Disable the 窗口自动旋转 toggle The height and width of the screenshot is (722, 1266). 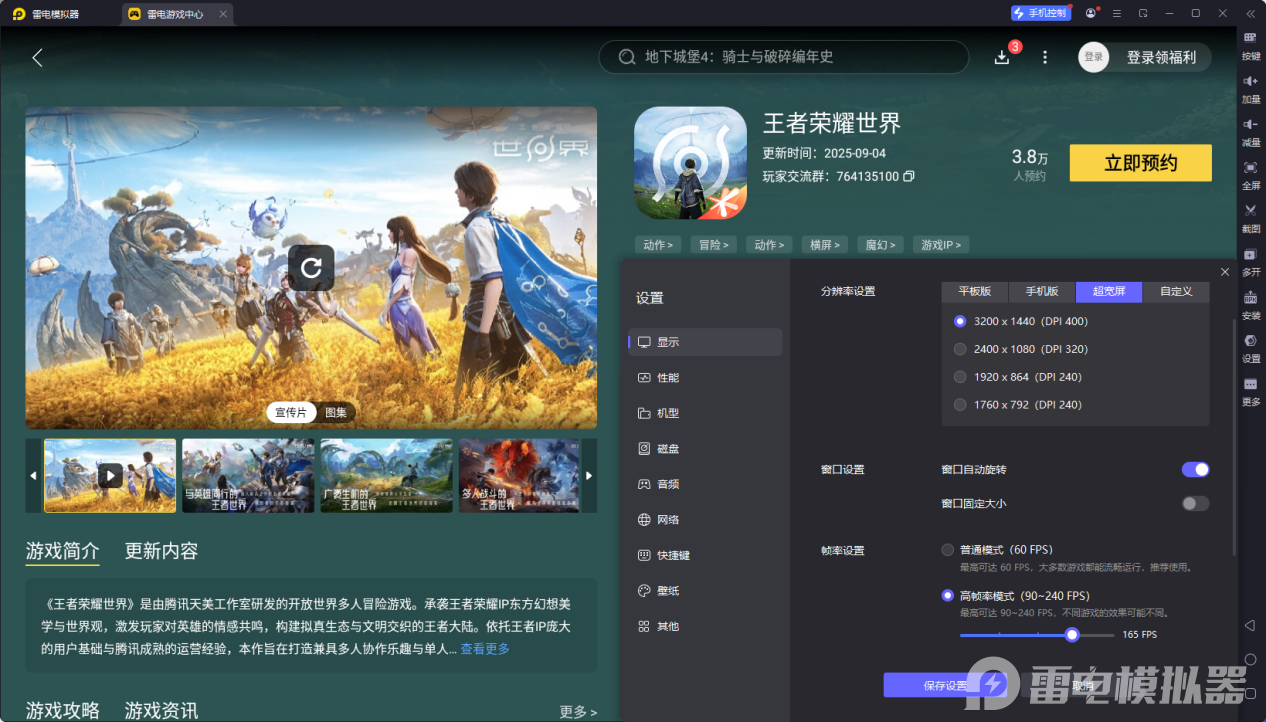(1195, 468)
